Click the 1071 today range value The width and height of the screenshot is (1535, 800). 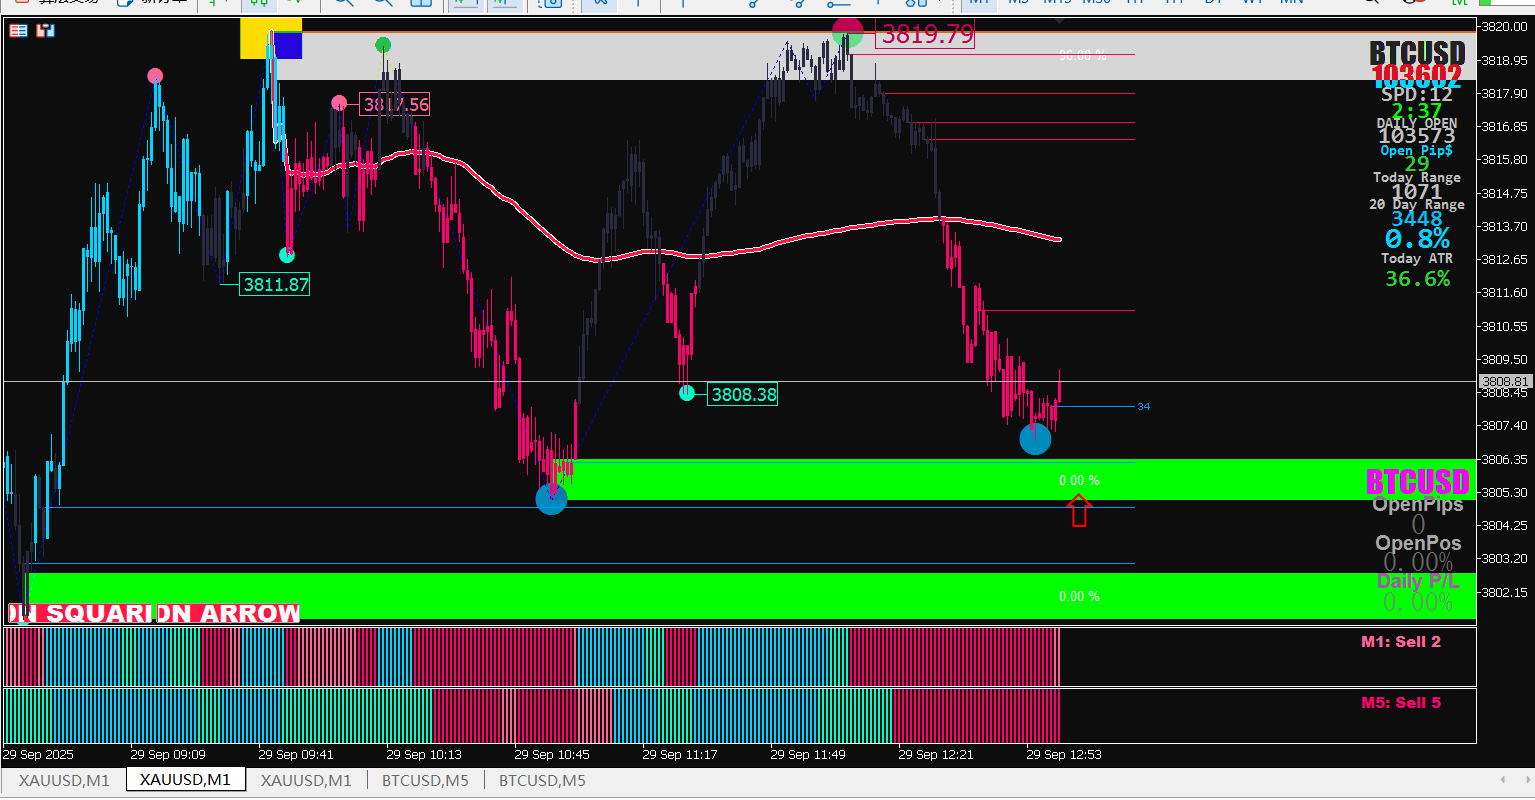[x=1417, y=191]
